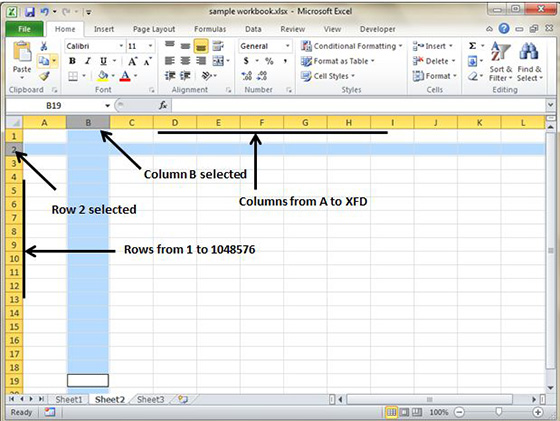Toggle Underline formatting

click(104, 61)
